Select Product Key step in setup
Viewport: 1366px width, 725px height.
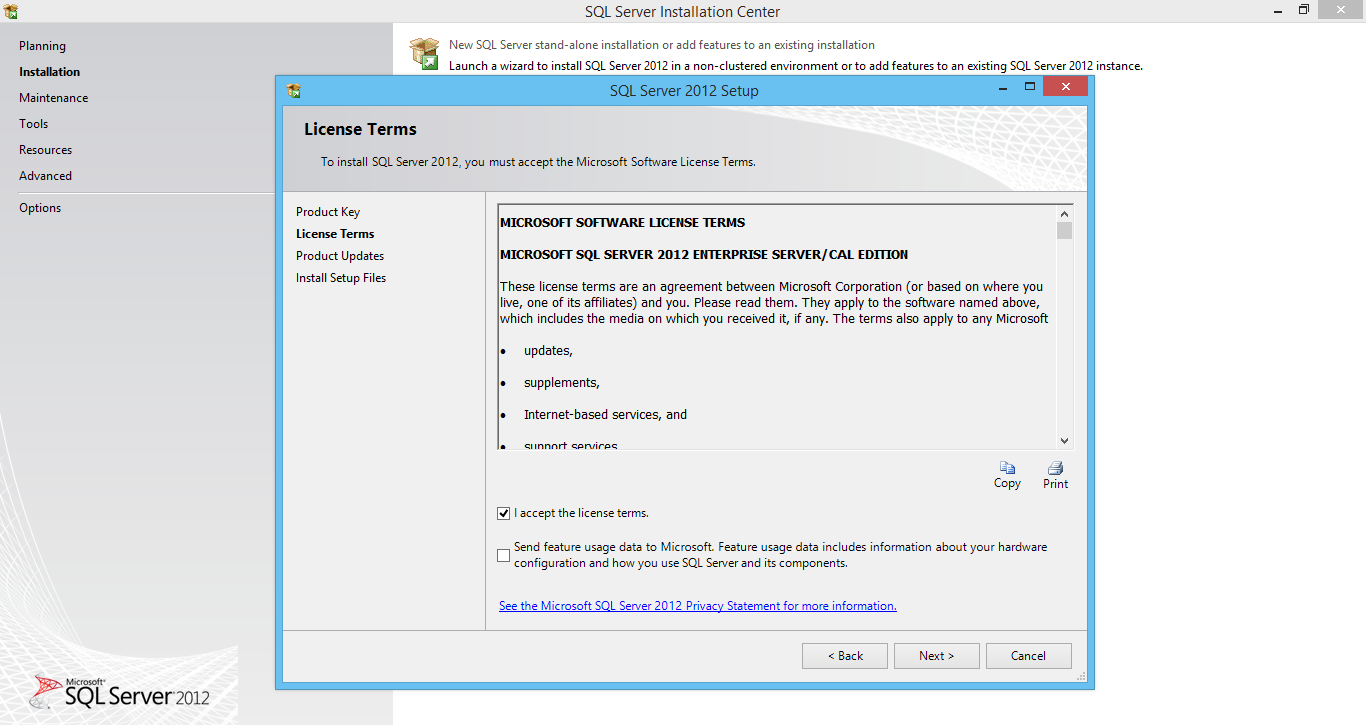pyautogui.click(x=328, y=212)
